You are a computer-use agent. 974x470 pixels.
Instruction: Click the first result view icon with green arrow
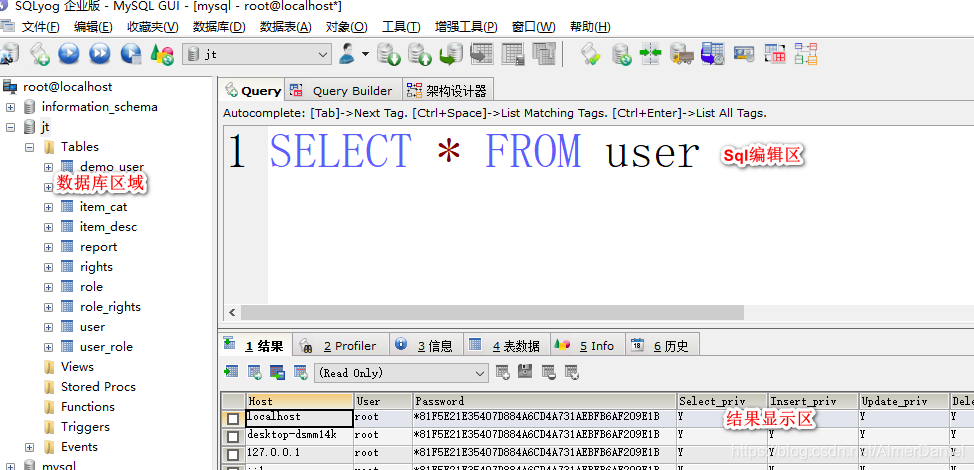tap(231, 372)
